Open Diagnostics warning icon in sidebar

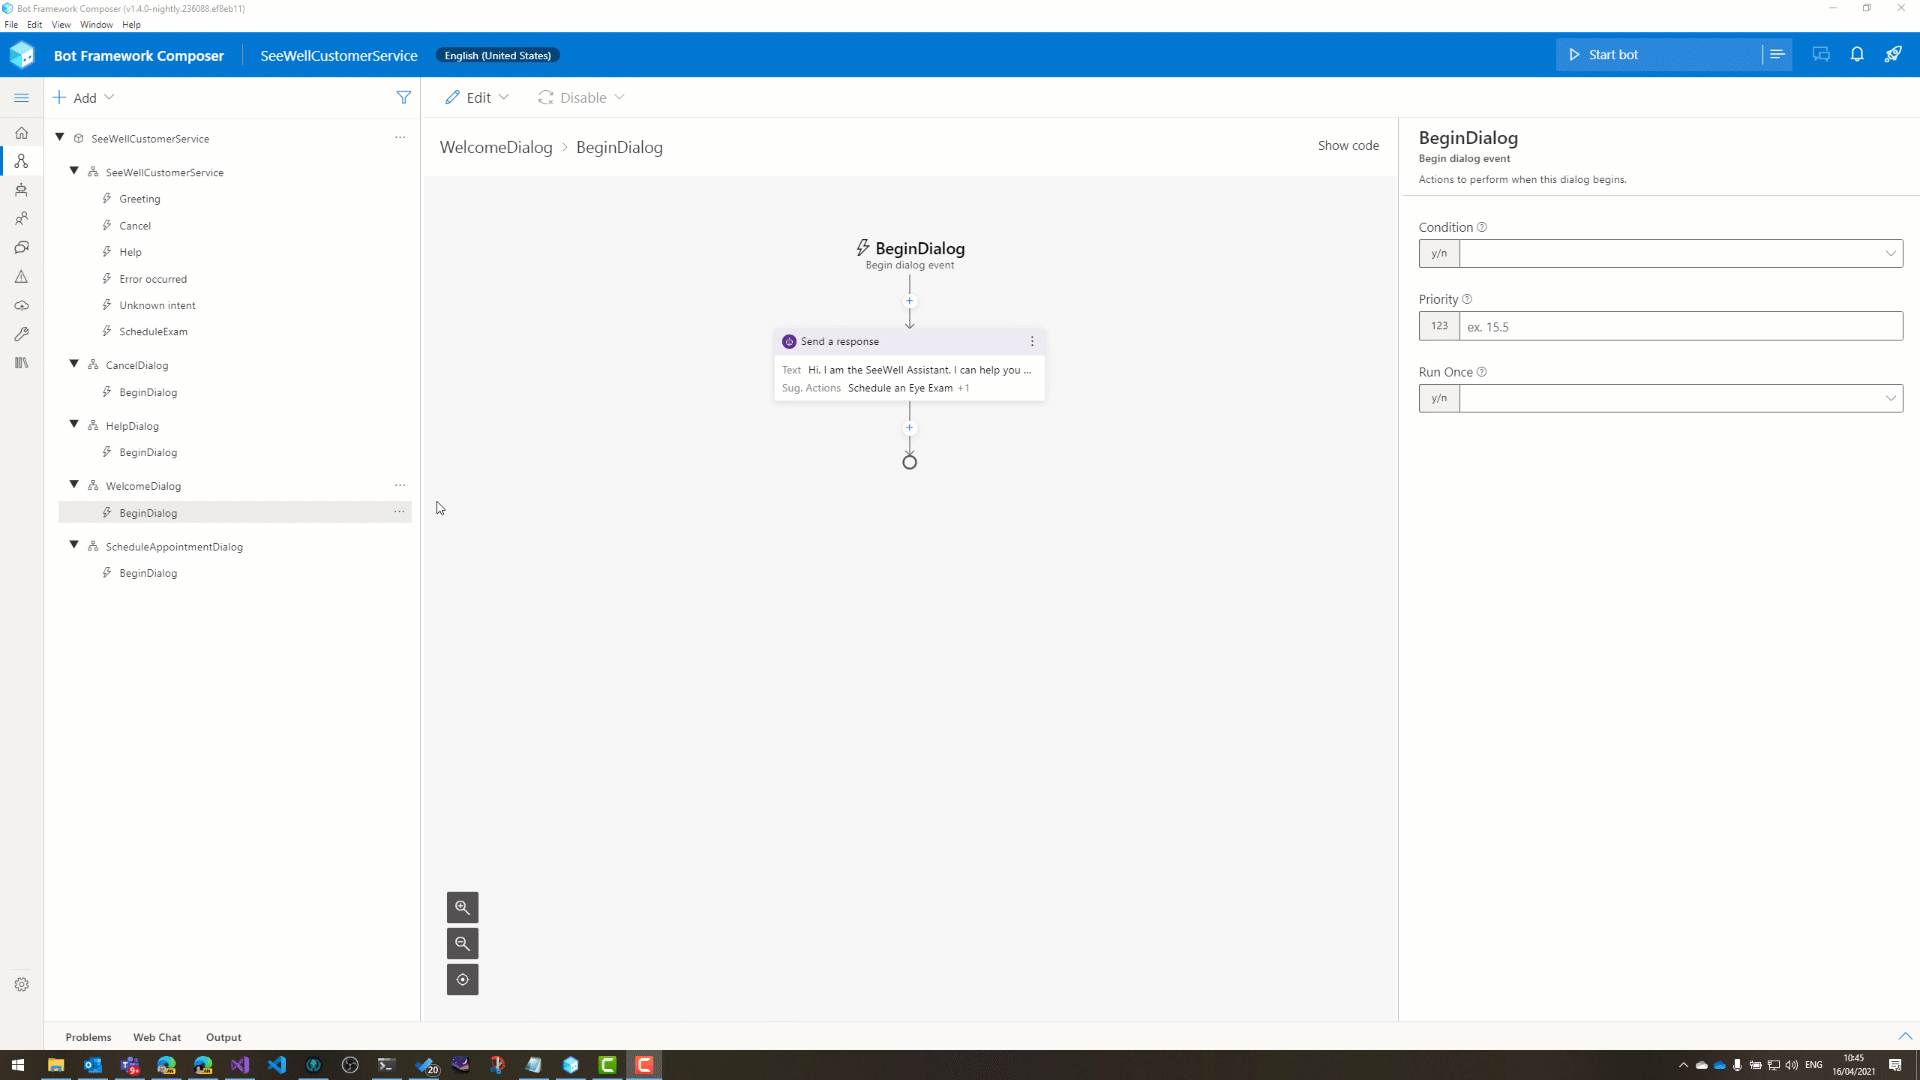(x=21, y=276)
